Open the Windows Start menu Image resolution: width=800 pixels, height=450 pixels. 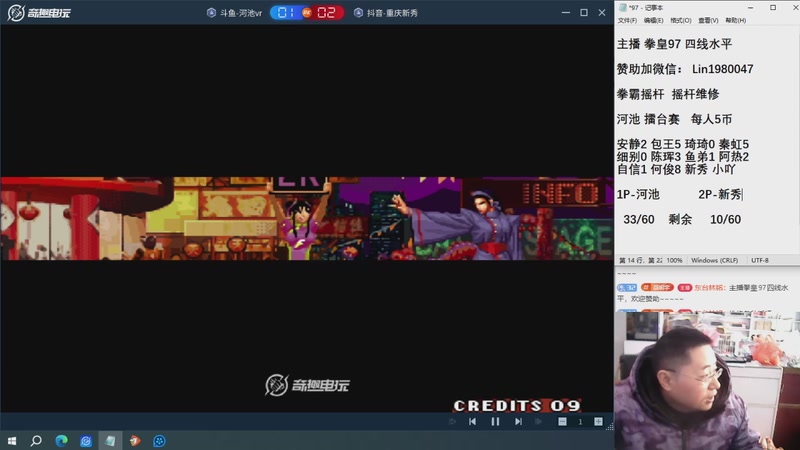click(x=12, y=440)
